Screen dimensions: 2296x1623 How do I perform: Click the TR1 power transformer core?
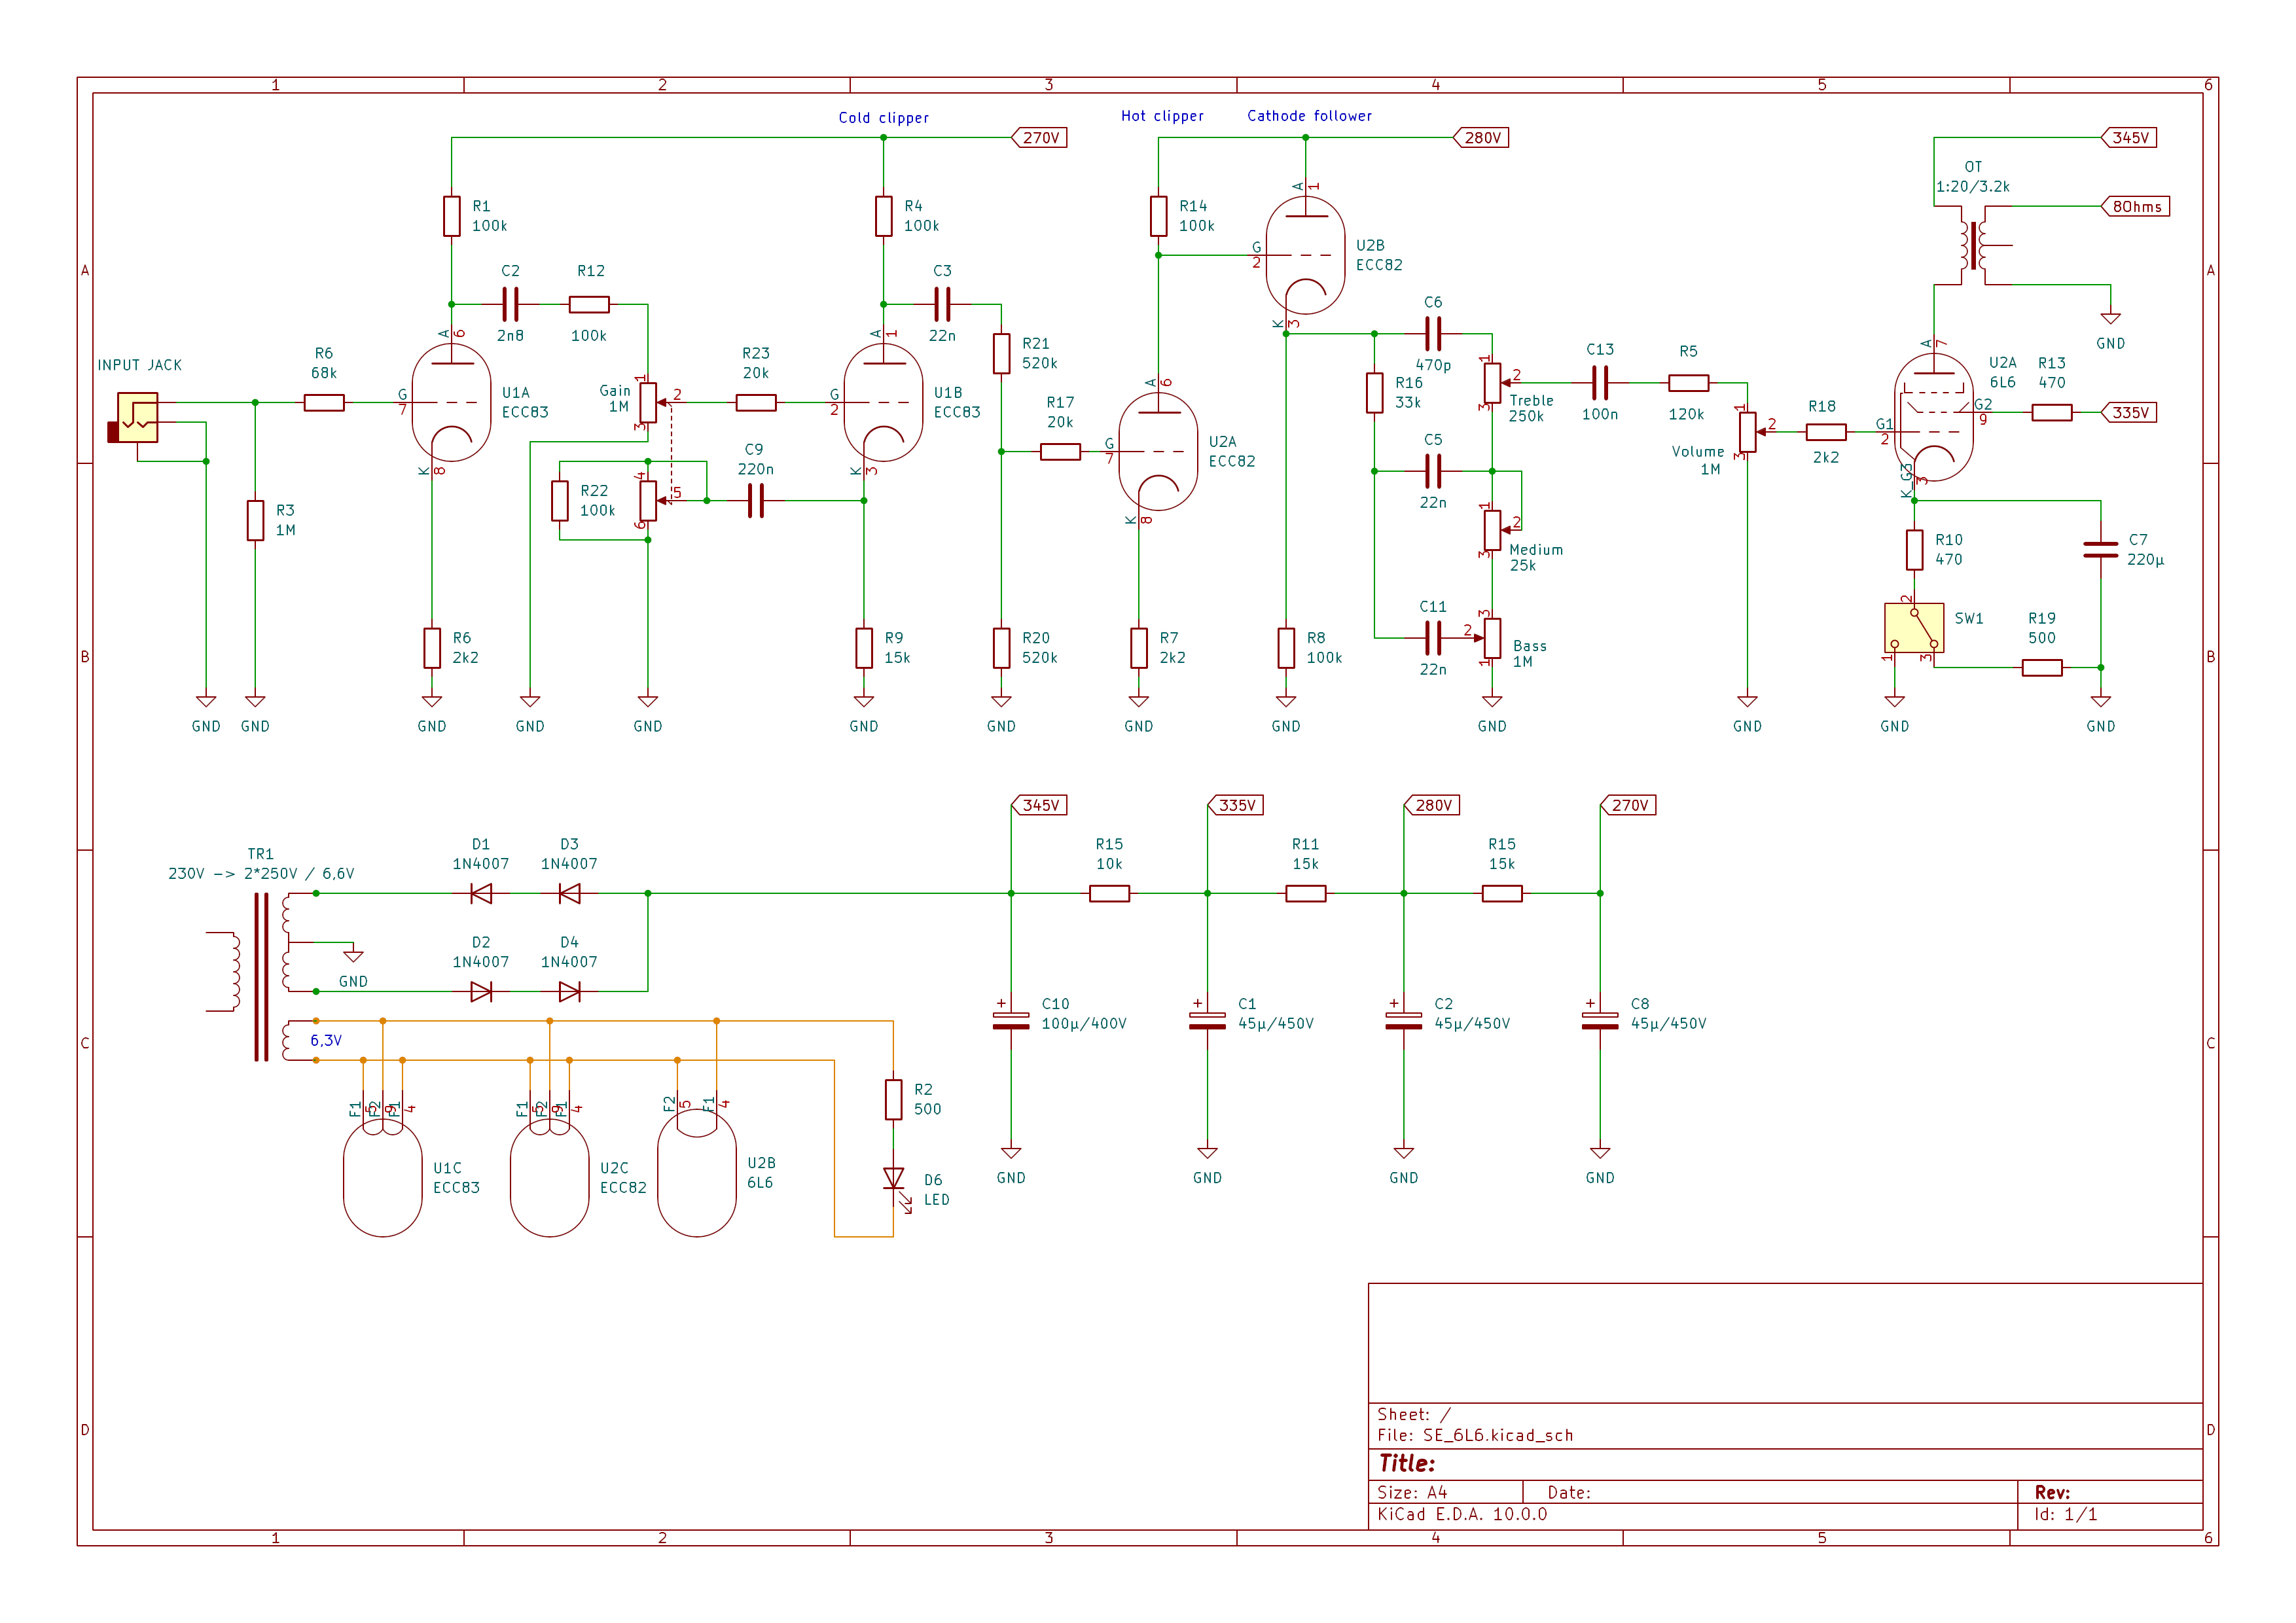pos(261,975)
